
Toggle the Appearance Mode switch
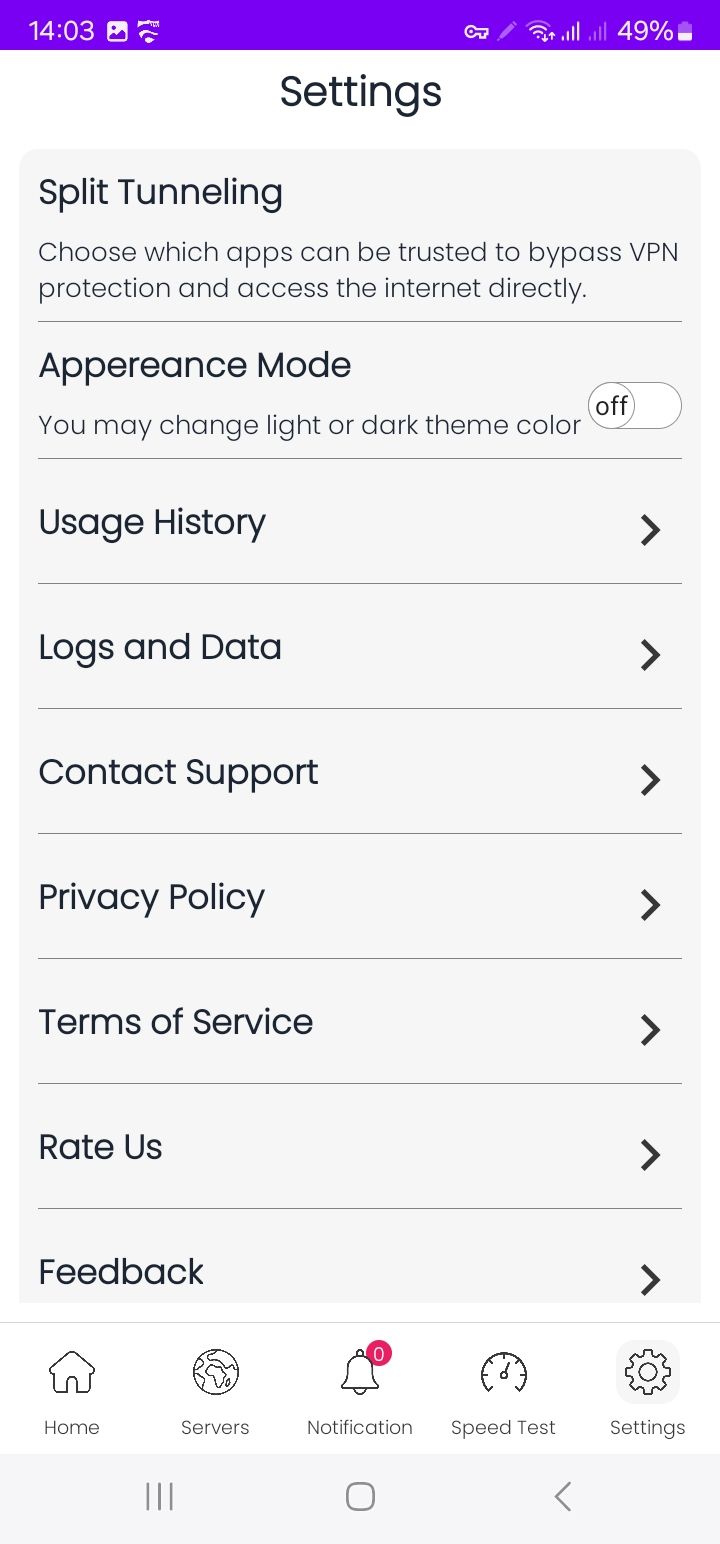[x=634, y=406]
